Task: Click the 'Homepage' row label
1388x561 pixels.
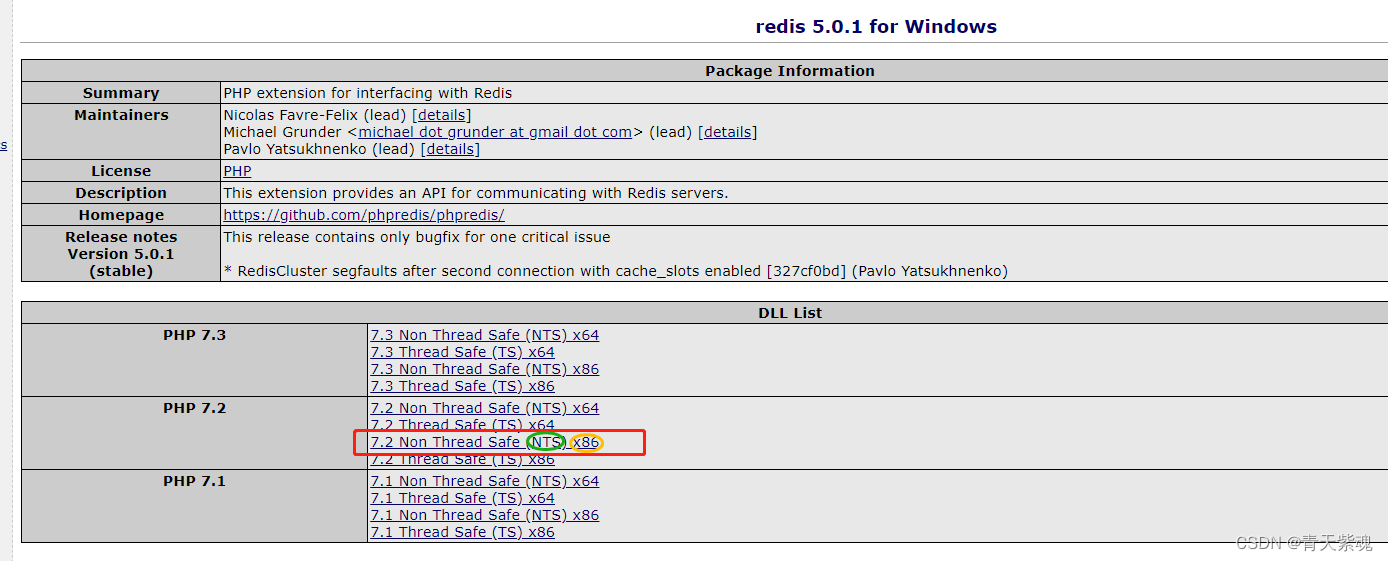Action: point(121,215)
